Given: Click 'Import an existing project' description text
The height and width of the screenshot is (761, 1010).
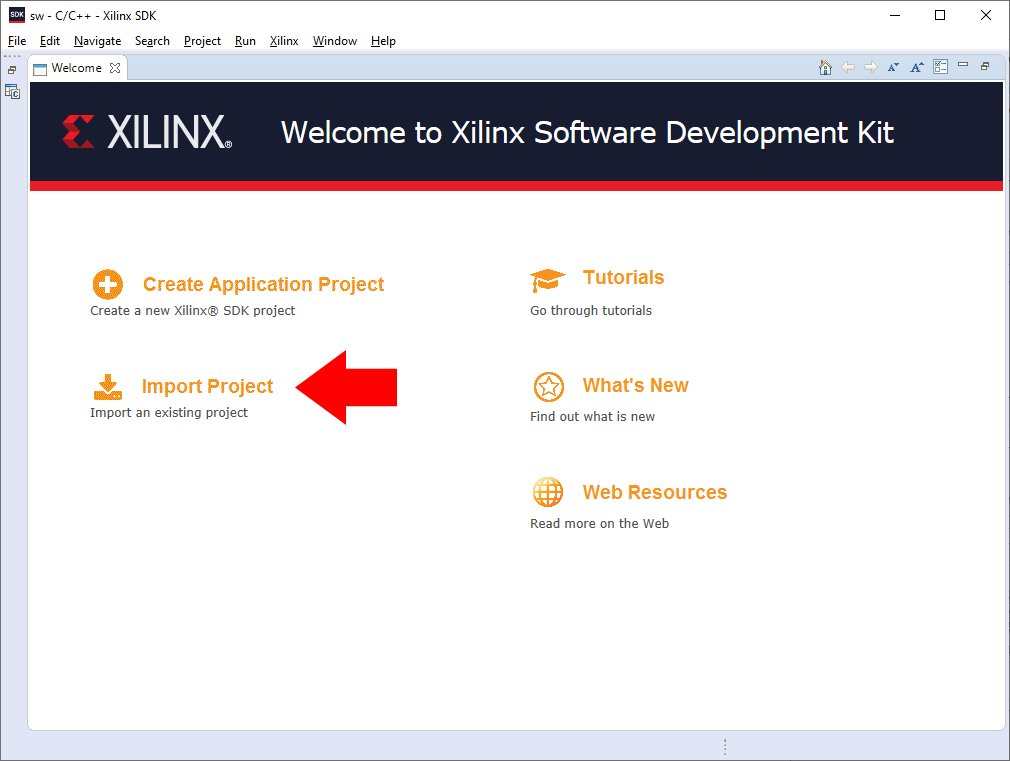Looking at the screenshot, I should pos(169,412).
